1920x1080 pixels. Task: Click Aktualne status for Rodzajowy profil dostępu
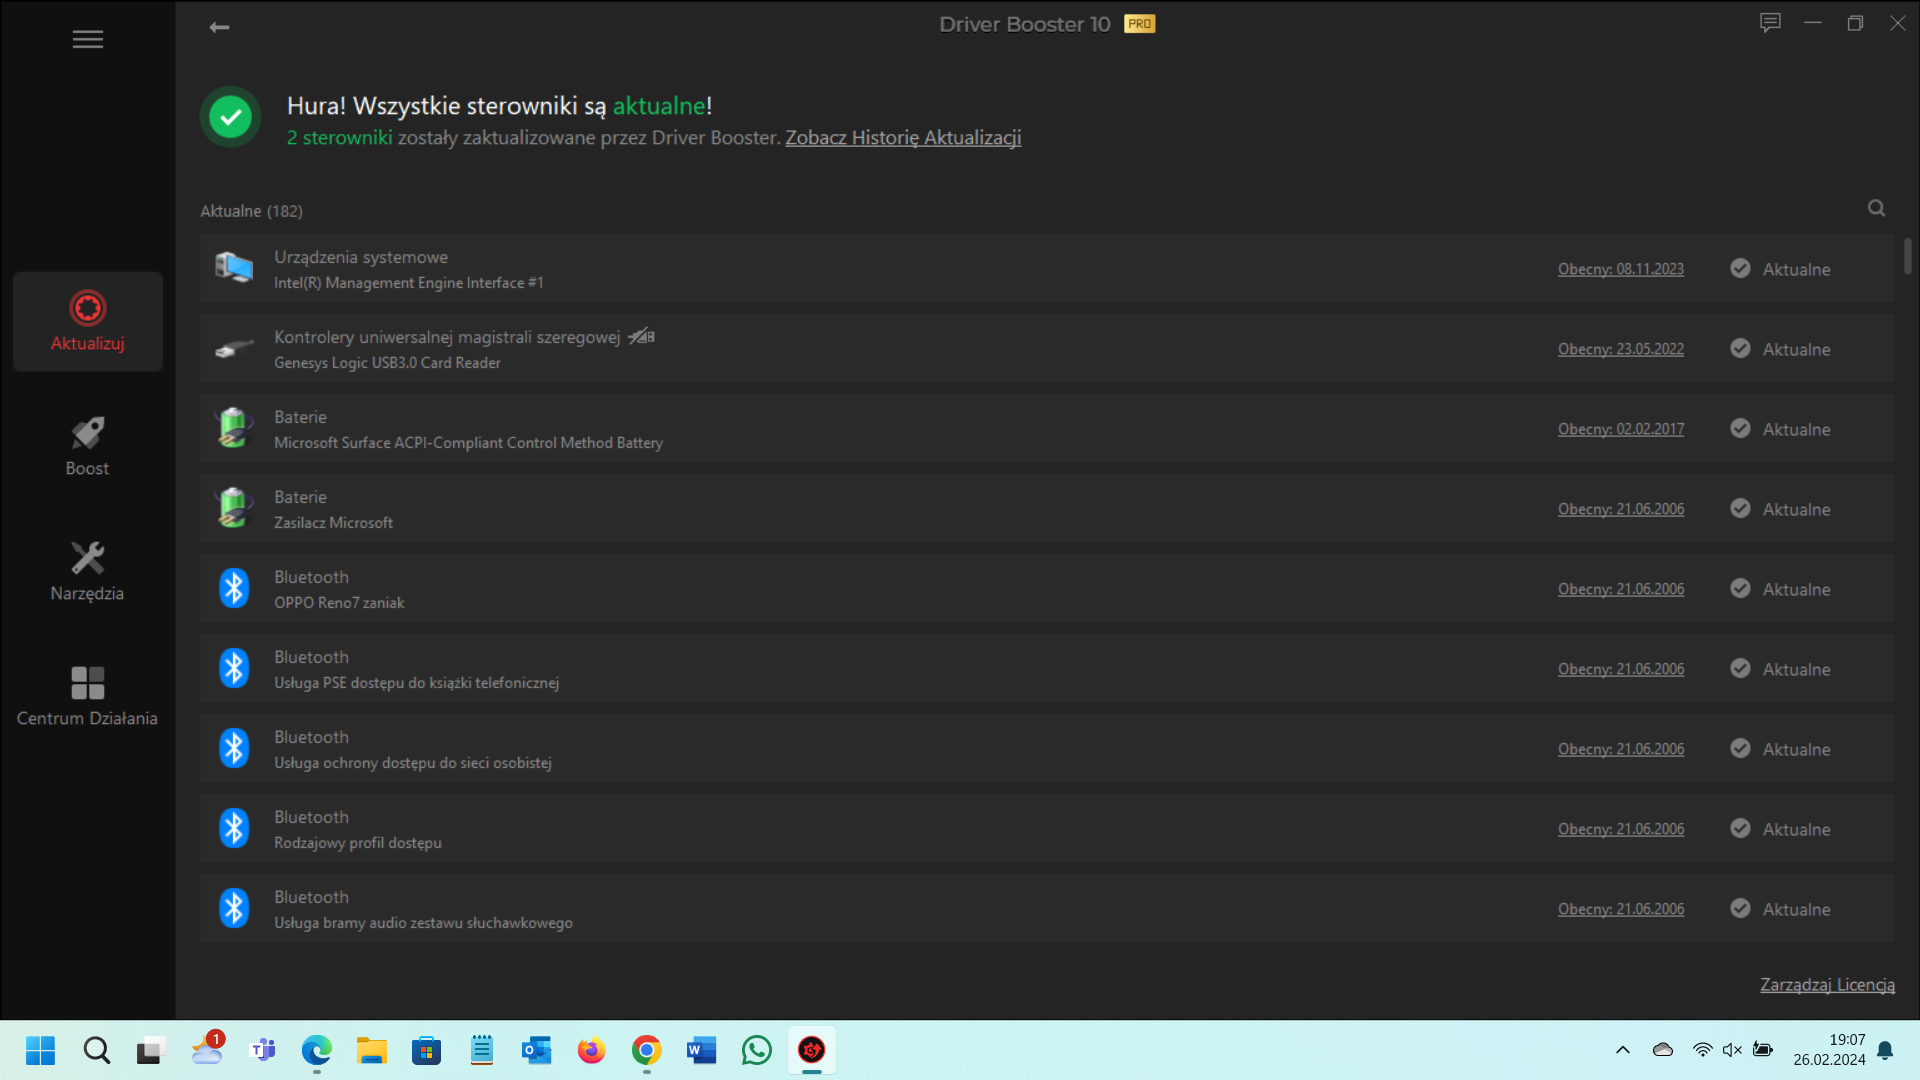(x=1796, y=829)
